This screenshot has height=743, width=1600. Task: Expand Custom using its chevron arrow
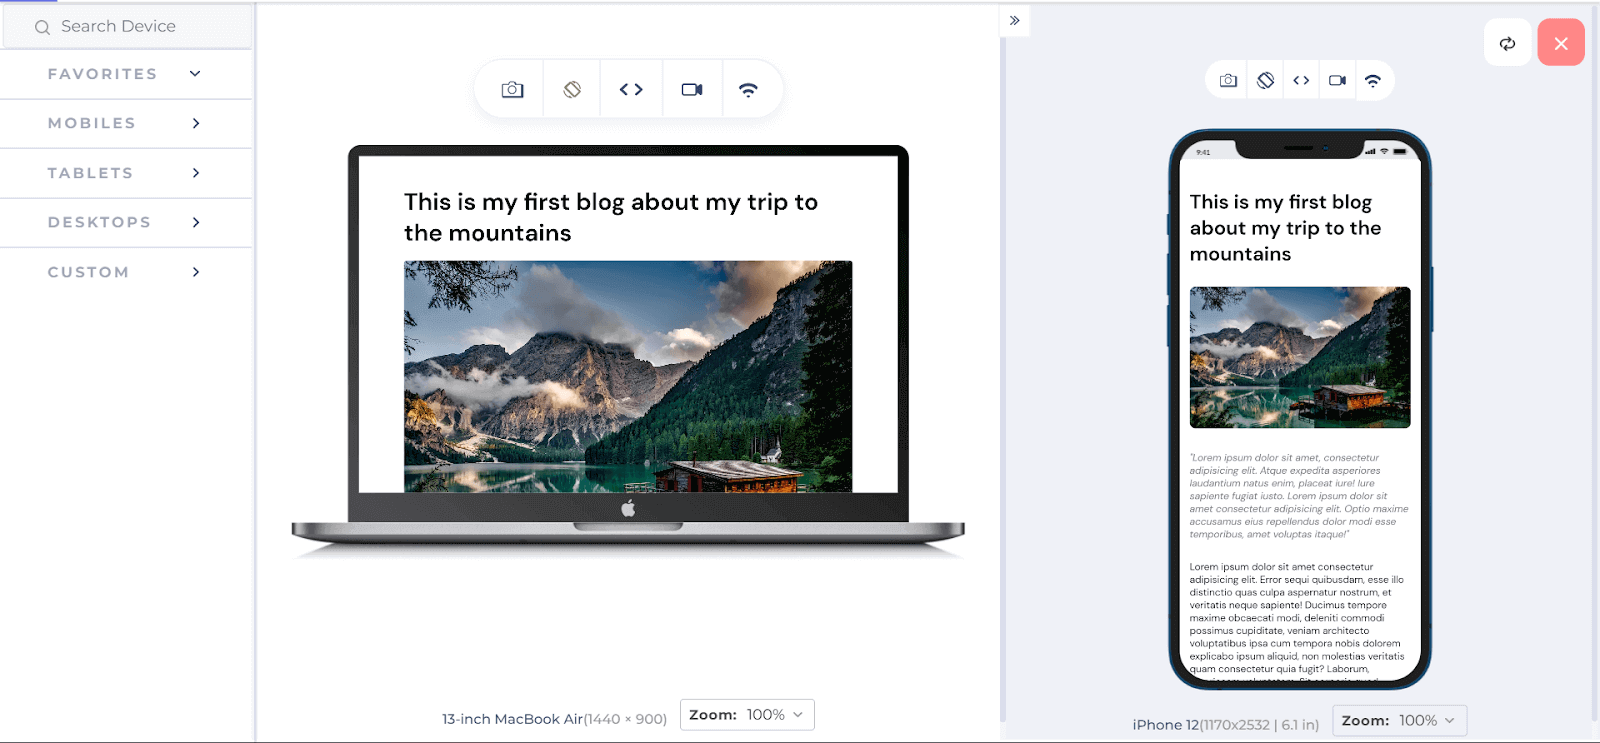[x=196, y=272]
